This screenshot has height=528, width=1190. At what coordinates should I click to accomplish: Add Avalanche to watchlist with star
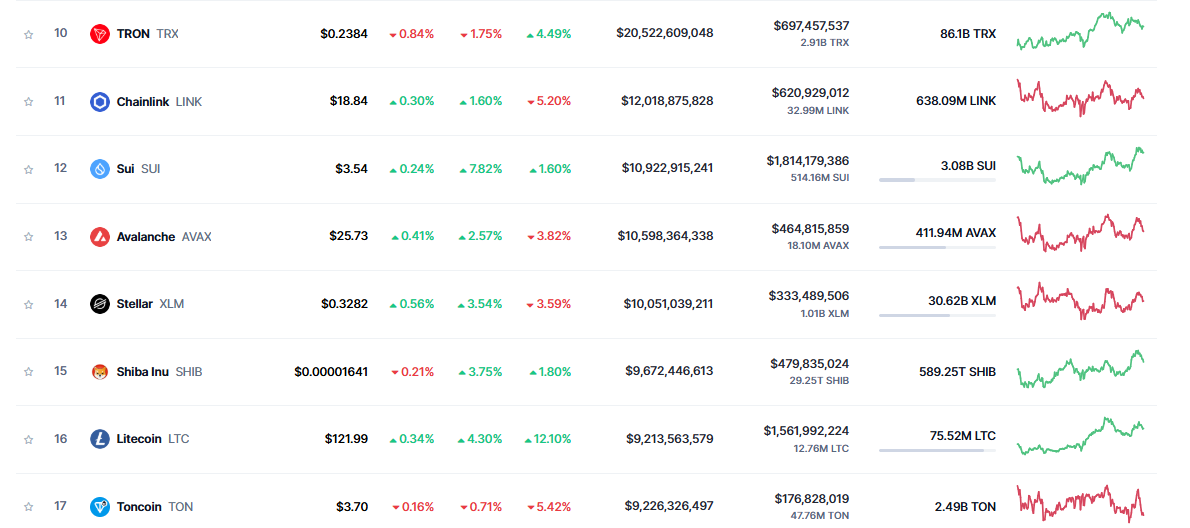coord(29,237)
